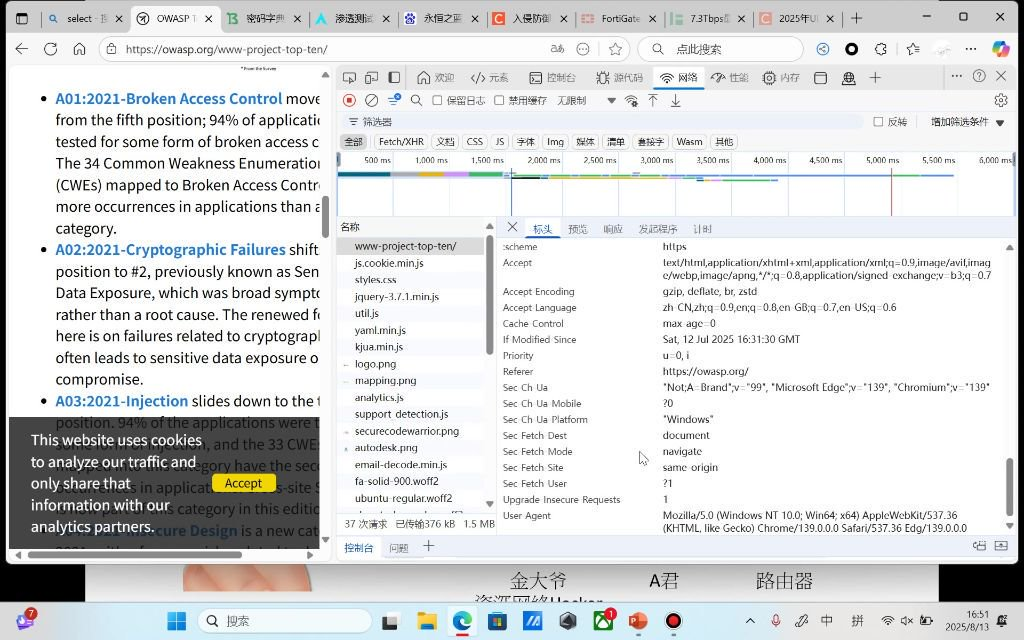Enable Disable cache (禁用缓存) checkbox
The width and height of the screenshot is (1024, 640).
coord(499,100)
